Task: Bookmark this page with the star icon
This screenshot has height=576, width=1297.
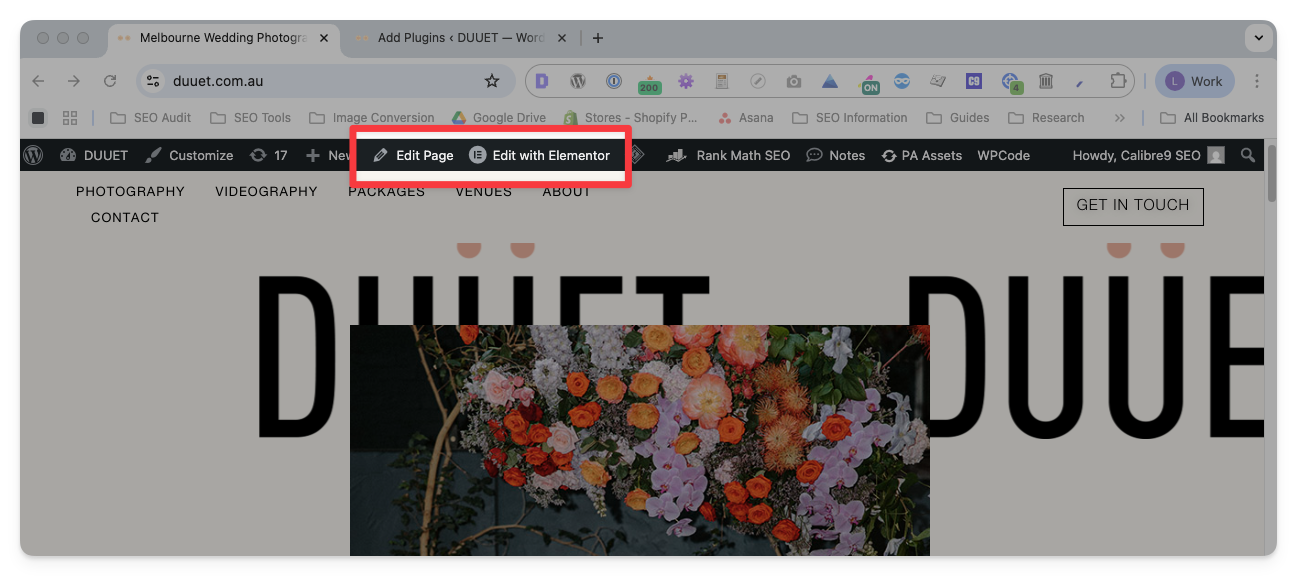Action: click(x=491, y=81)
